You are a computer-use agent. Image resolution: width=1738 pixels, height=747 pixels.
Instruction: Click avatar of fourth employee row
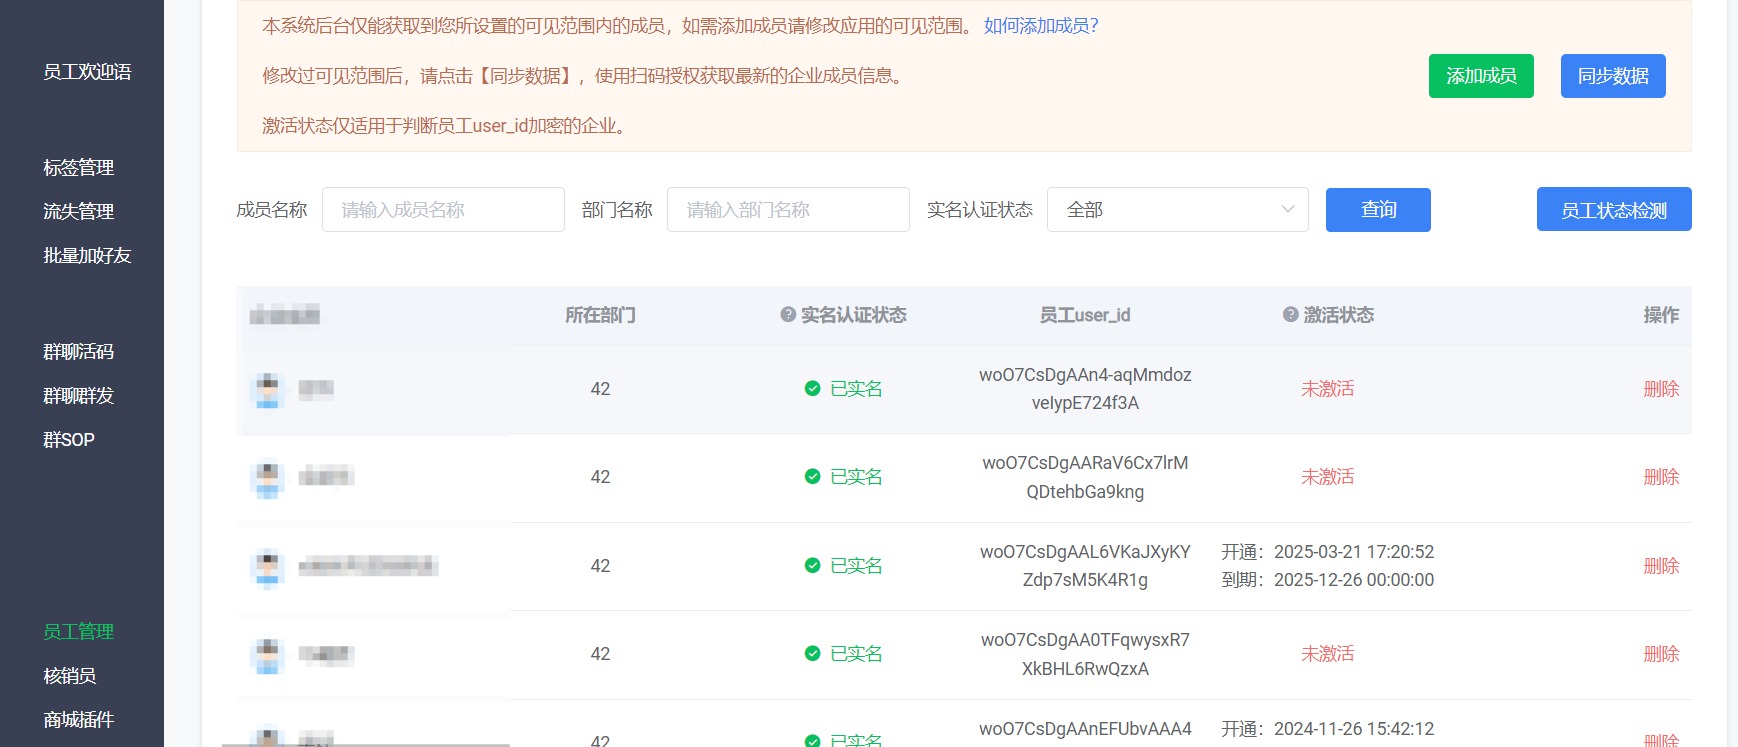coord(267,655)
